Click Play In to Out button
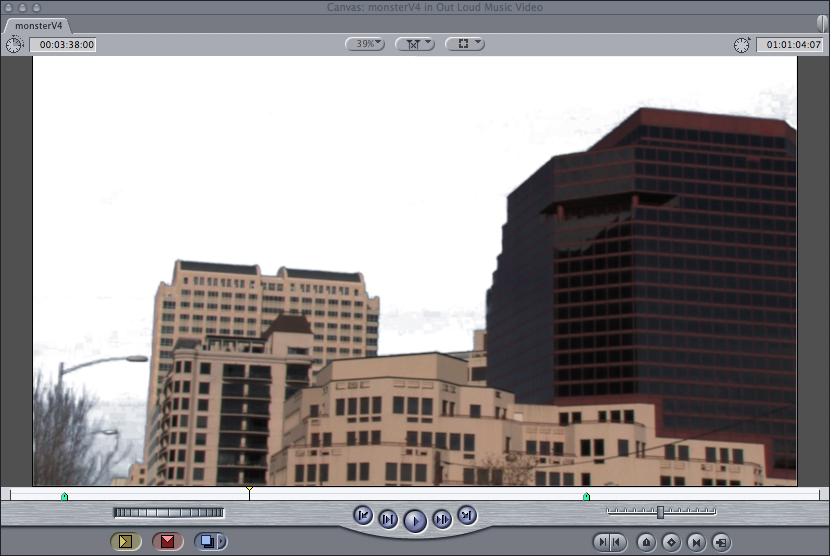 click(388, 518)
